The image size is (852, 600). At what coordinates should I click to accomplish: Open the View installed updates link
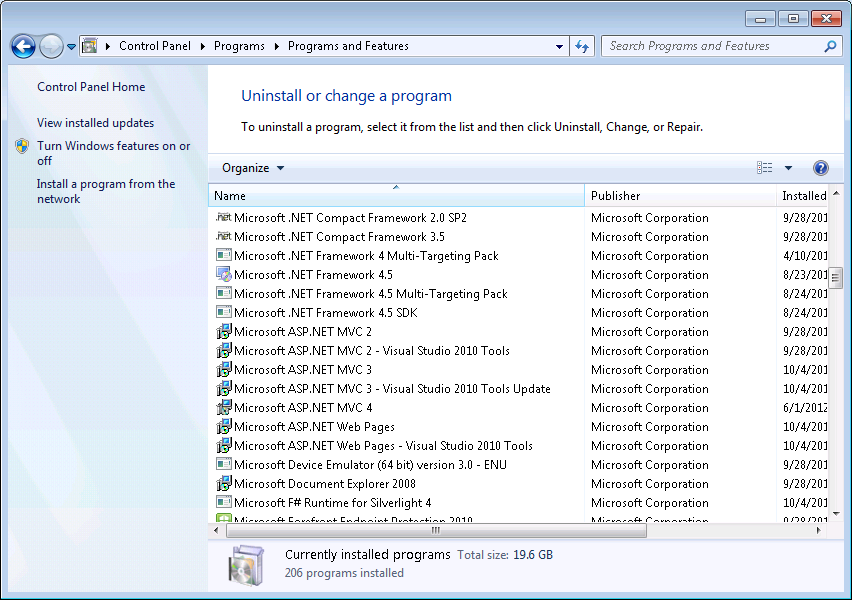pos(96,123)
